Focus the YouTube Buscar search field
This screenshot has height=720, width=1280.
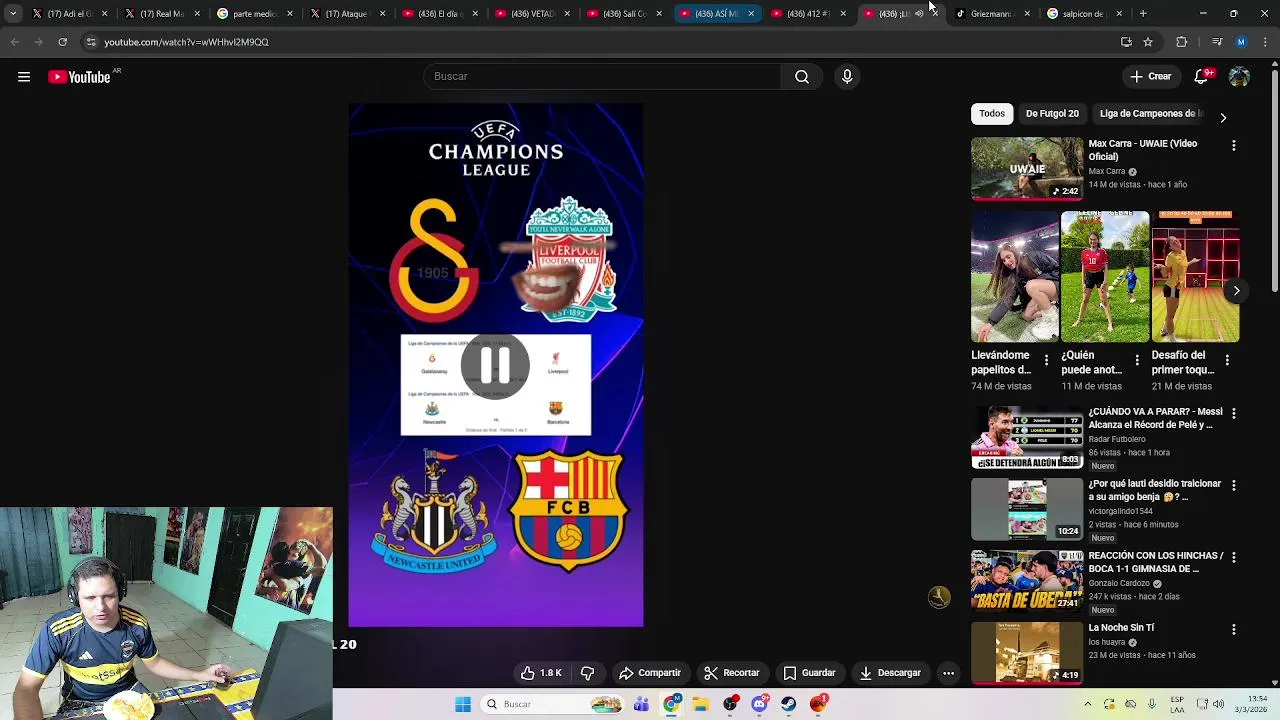click(602, 76)
